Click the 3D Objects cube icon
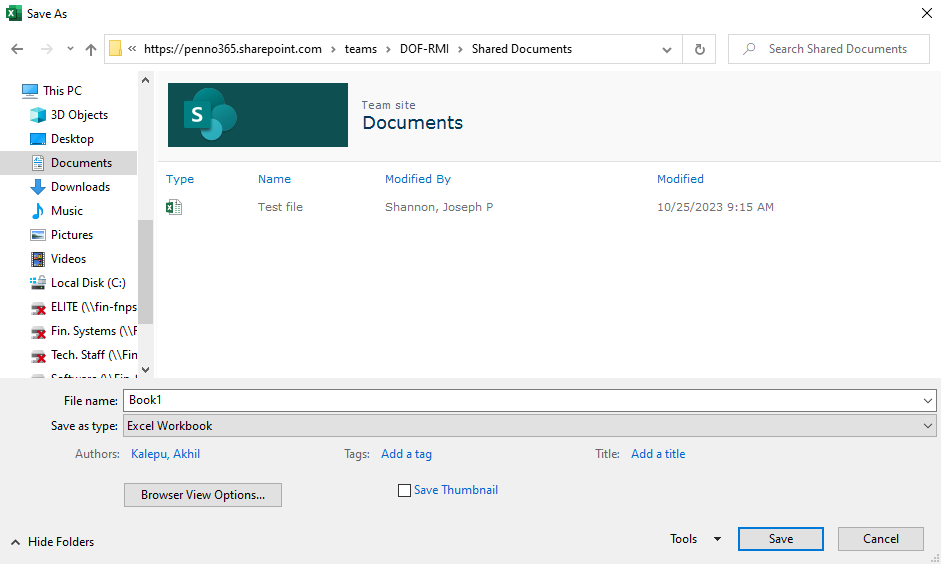This screenshot has height=564, width=941. 38,115
